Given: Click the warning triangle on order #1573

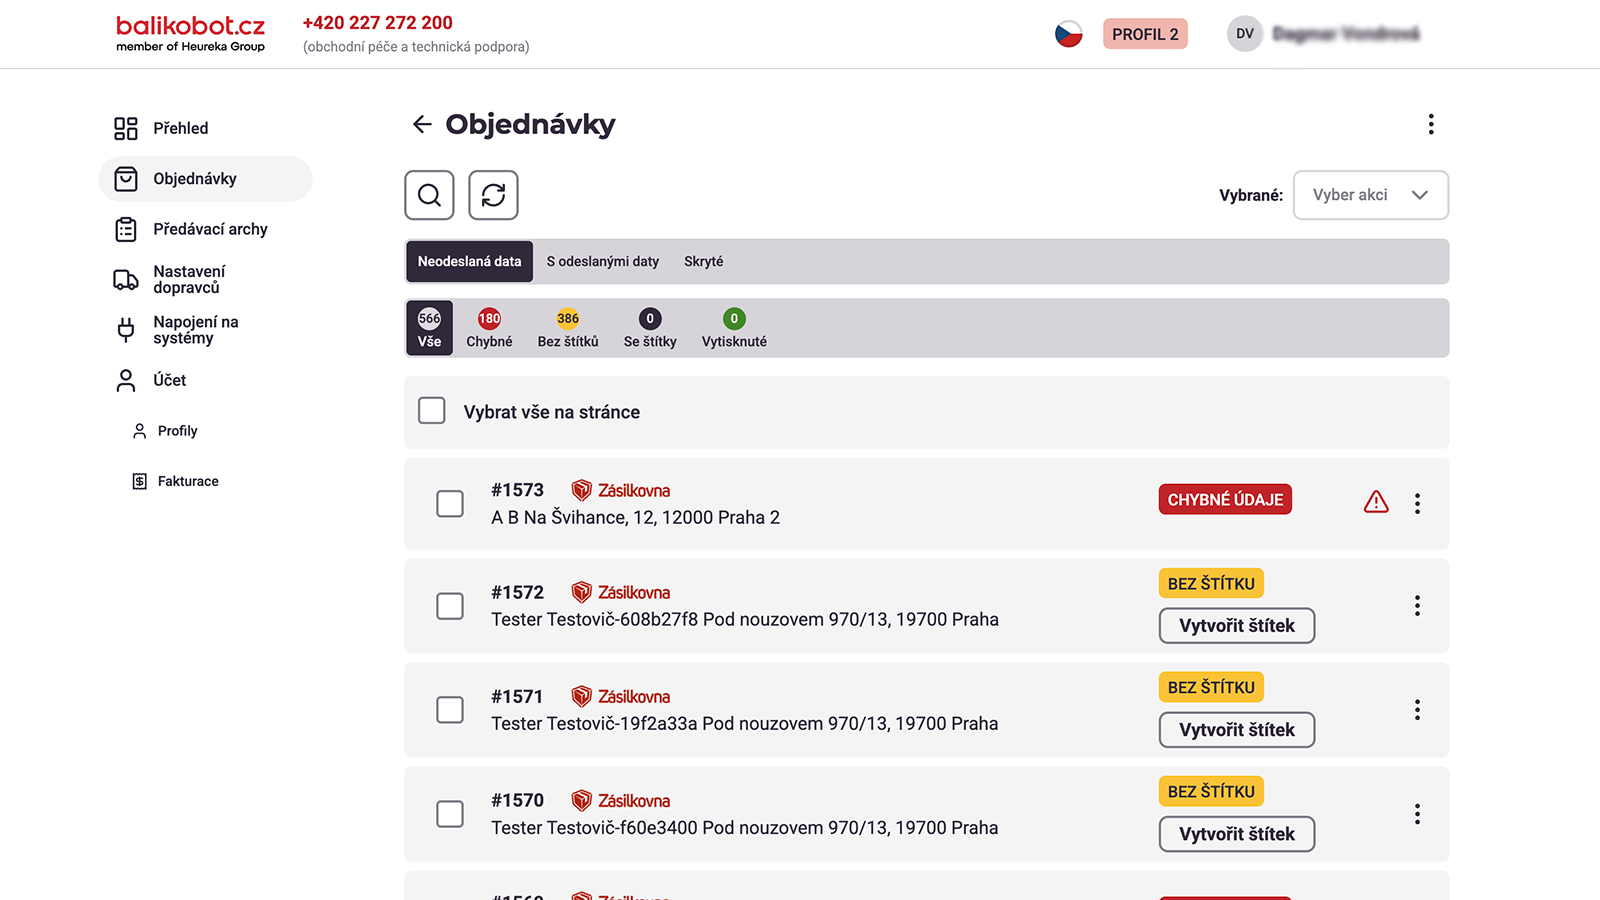Looking at the screenshot, I should coord(1376,502).
